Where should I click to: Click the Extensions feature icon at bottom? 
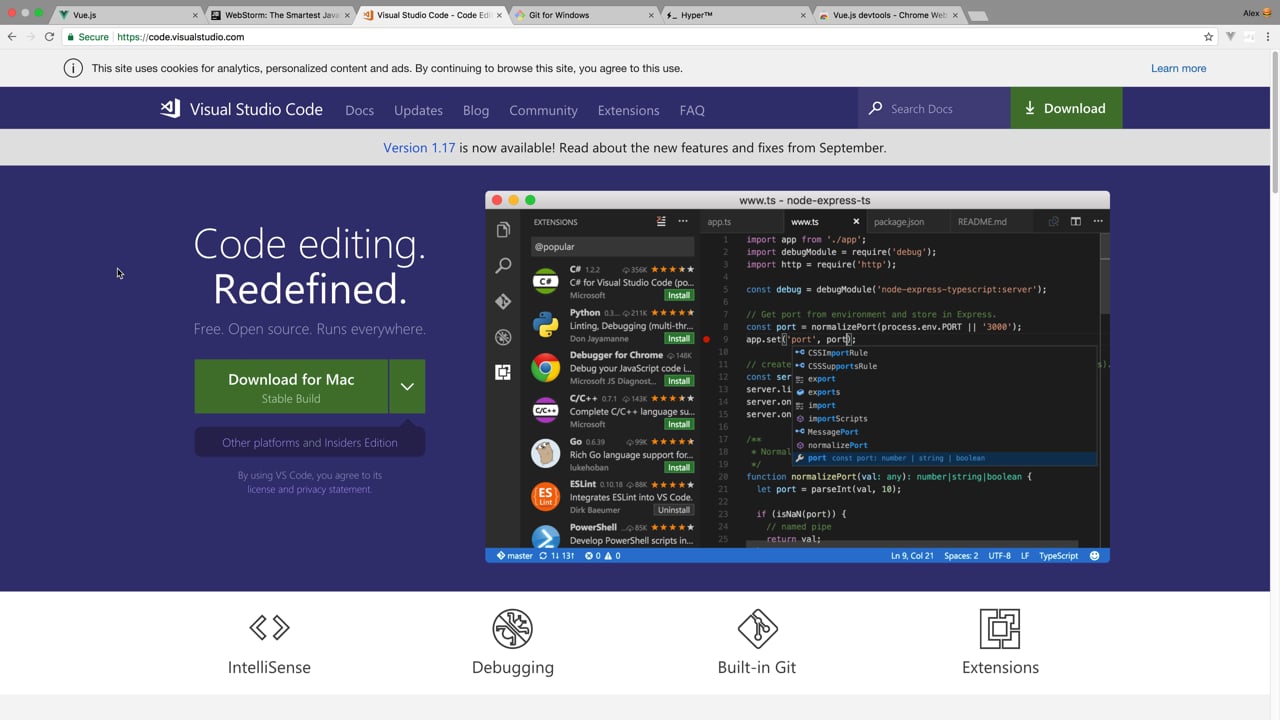(1000, 628)
